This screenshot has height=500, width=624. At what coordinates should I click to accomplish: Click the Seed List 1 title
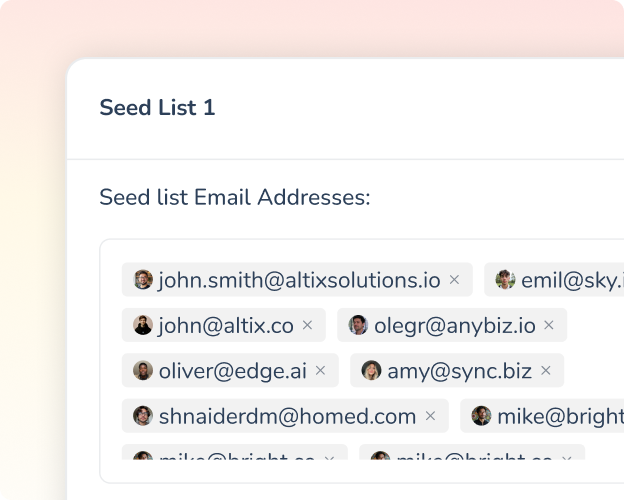click(157, 107)
